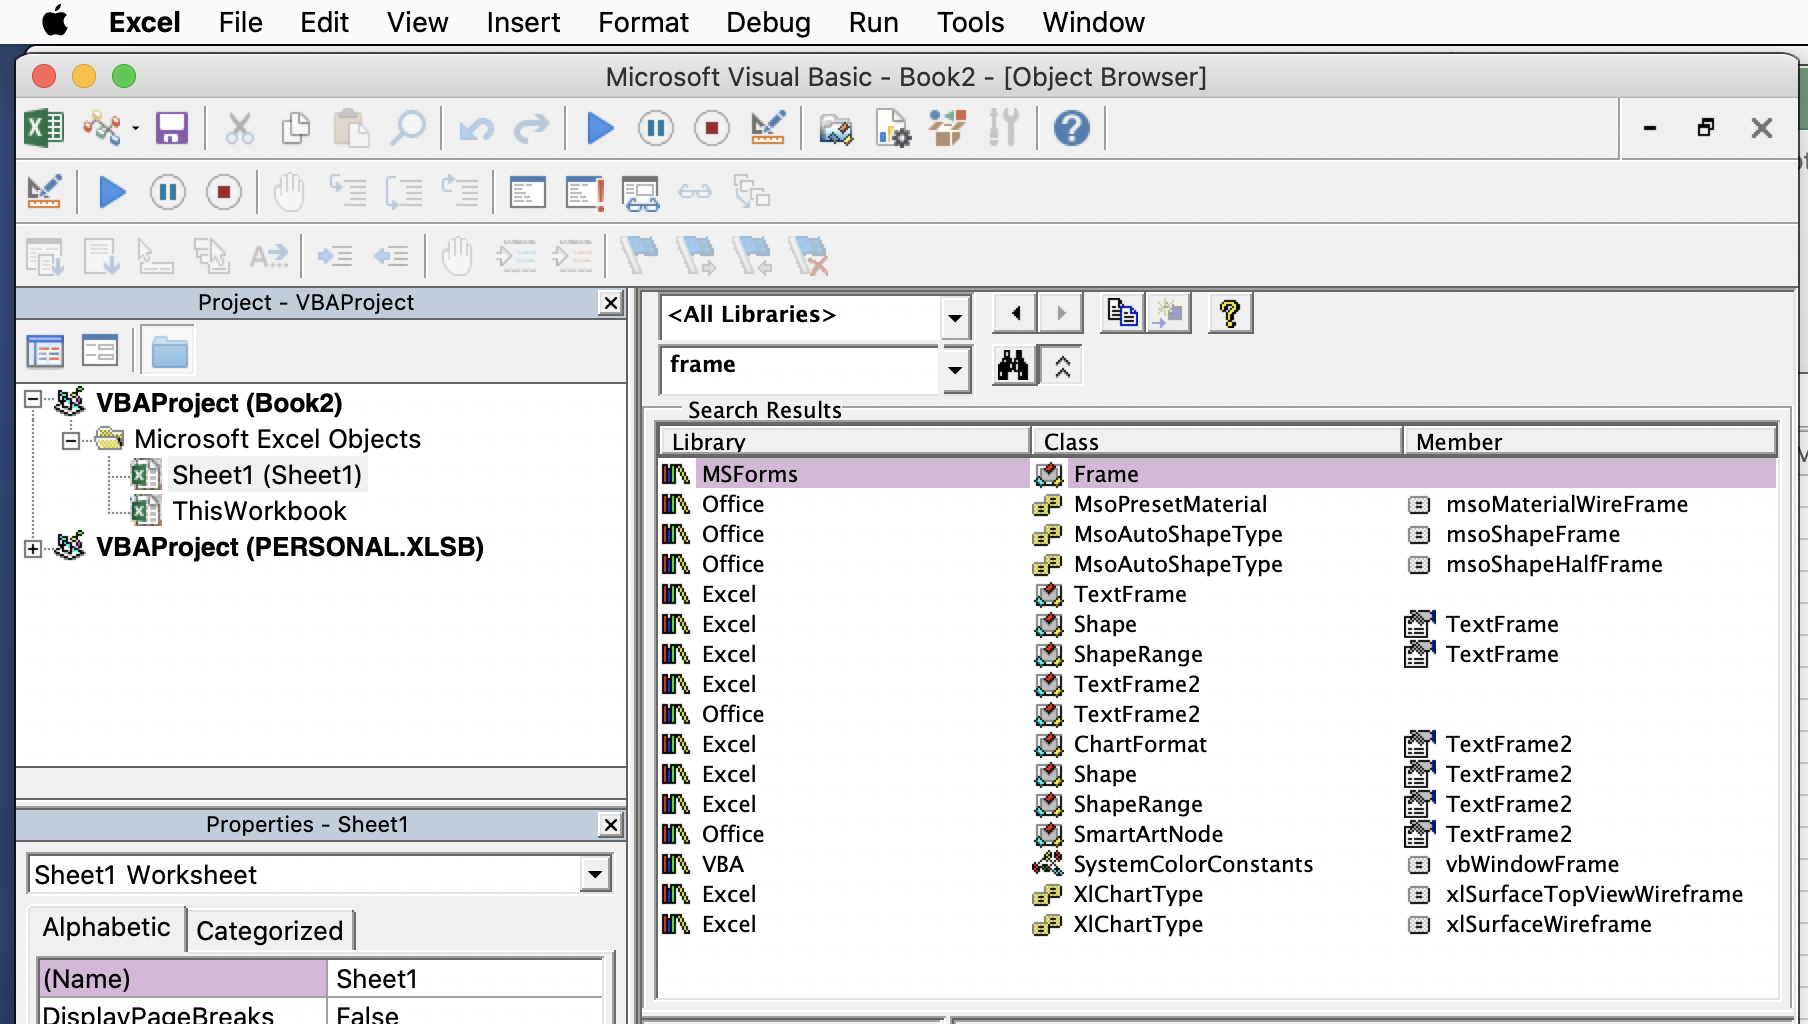The image size is (1808, 1024).
Task: Click the binoculars Search button
Action: pos(1013,366)
